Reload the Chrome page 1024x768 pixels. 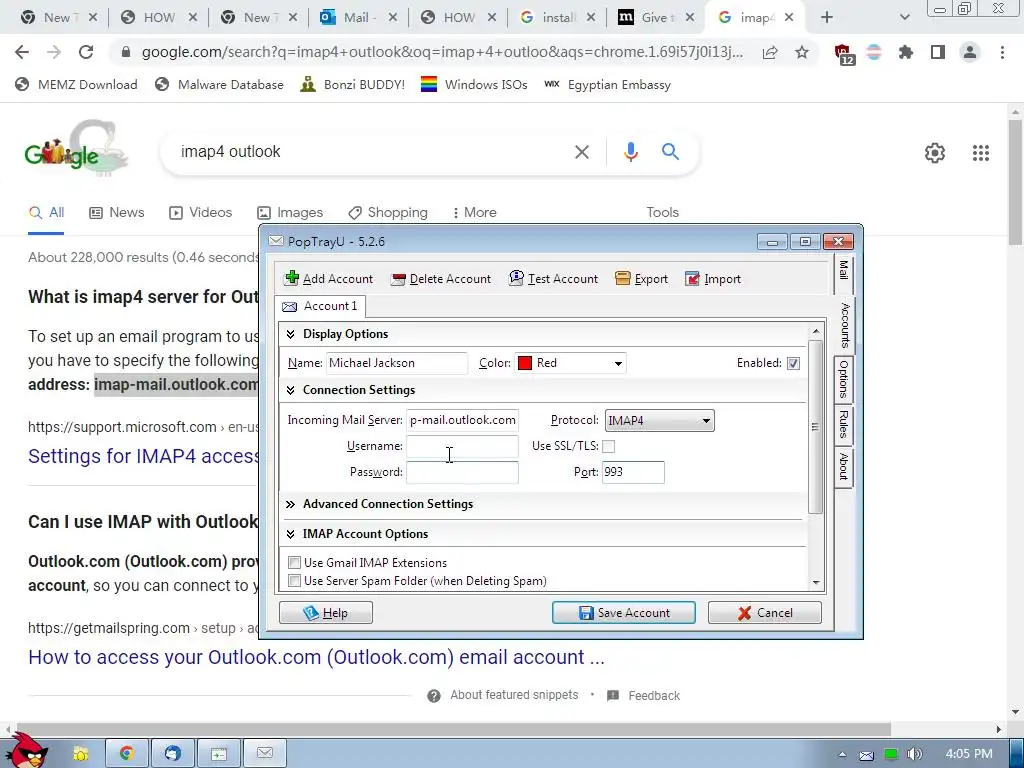point(86,52)
